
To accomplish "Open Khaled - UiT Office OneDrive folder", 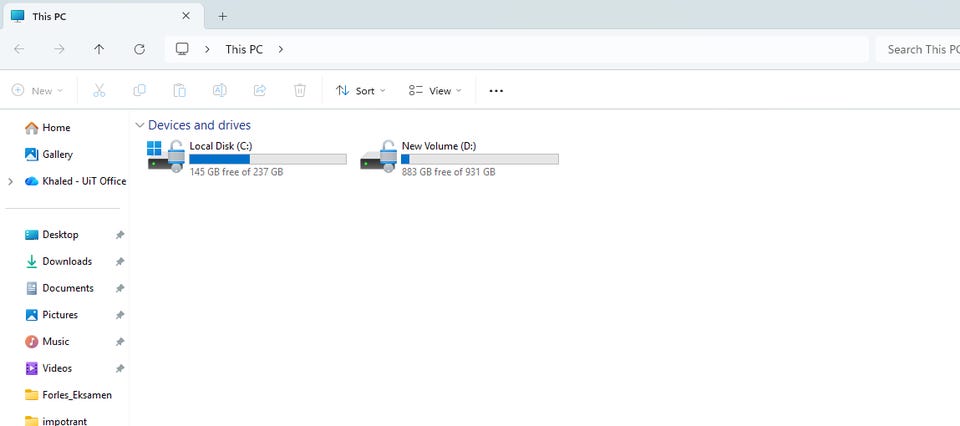I will pyautogui.click(x=75, y=181).
